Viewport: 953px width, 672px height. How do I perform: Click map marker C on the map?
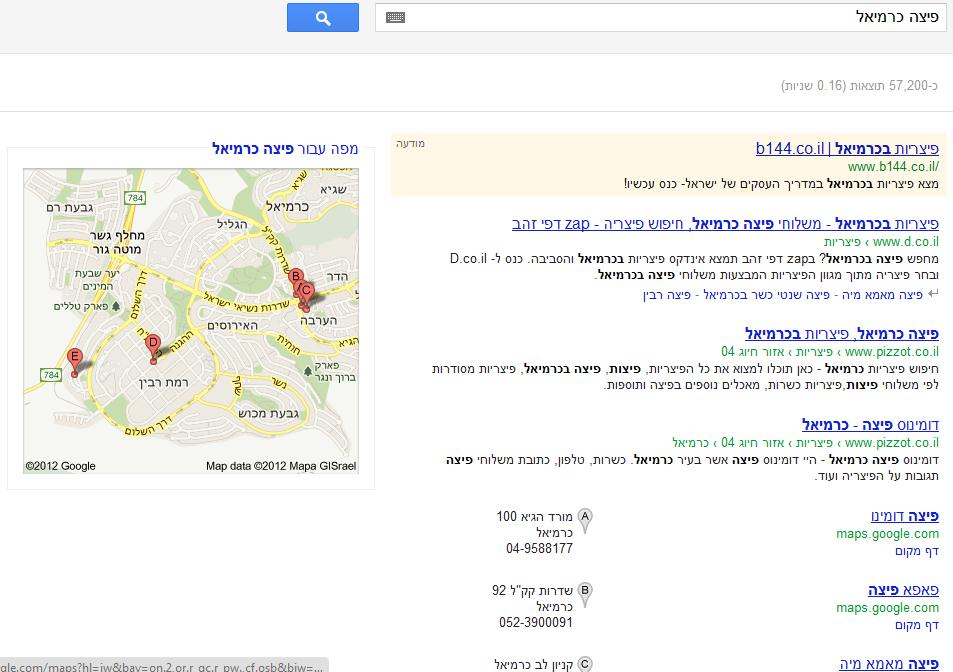point(307,294)
